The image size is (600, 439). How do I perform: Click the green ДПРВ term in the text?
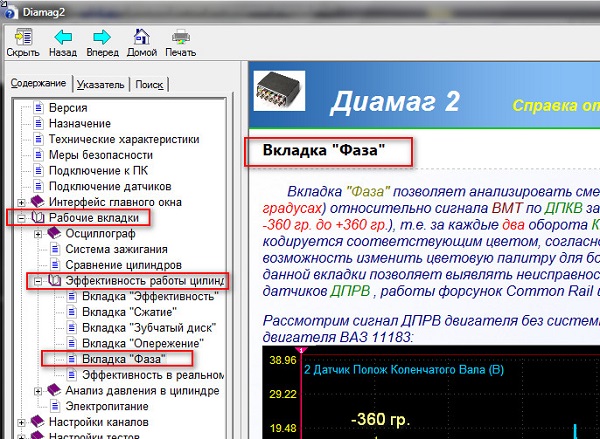pos(350,291)
